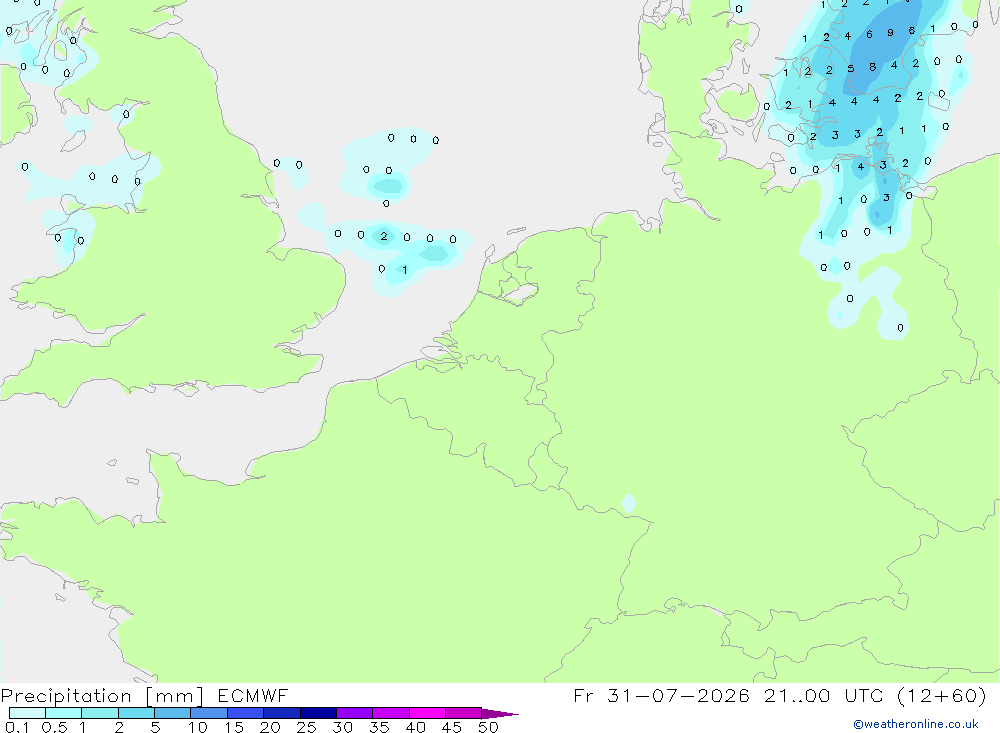Click the 'Precipitation [mm]' title text
The height and width of the screenshot is (733, 1000).
tap(102, 696)
